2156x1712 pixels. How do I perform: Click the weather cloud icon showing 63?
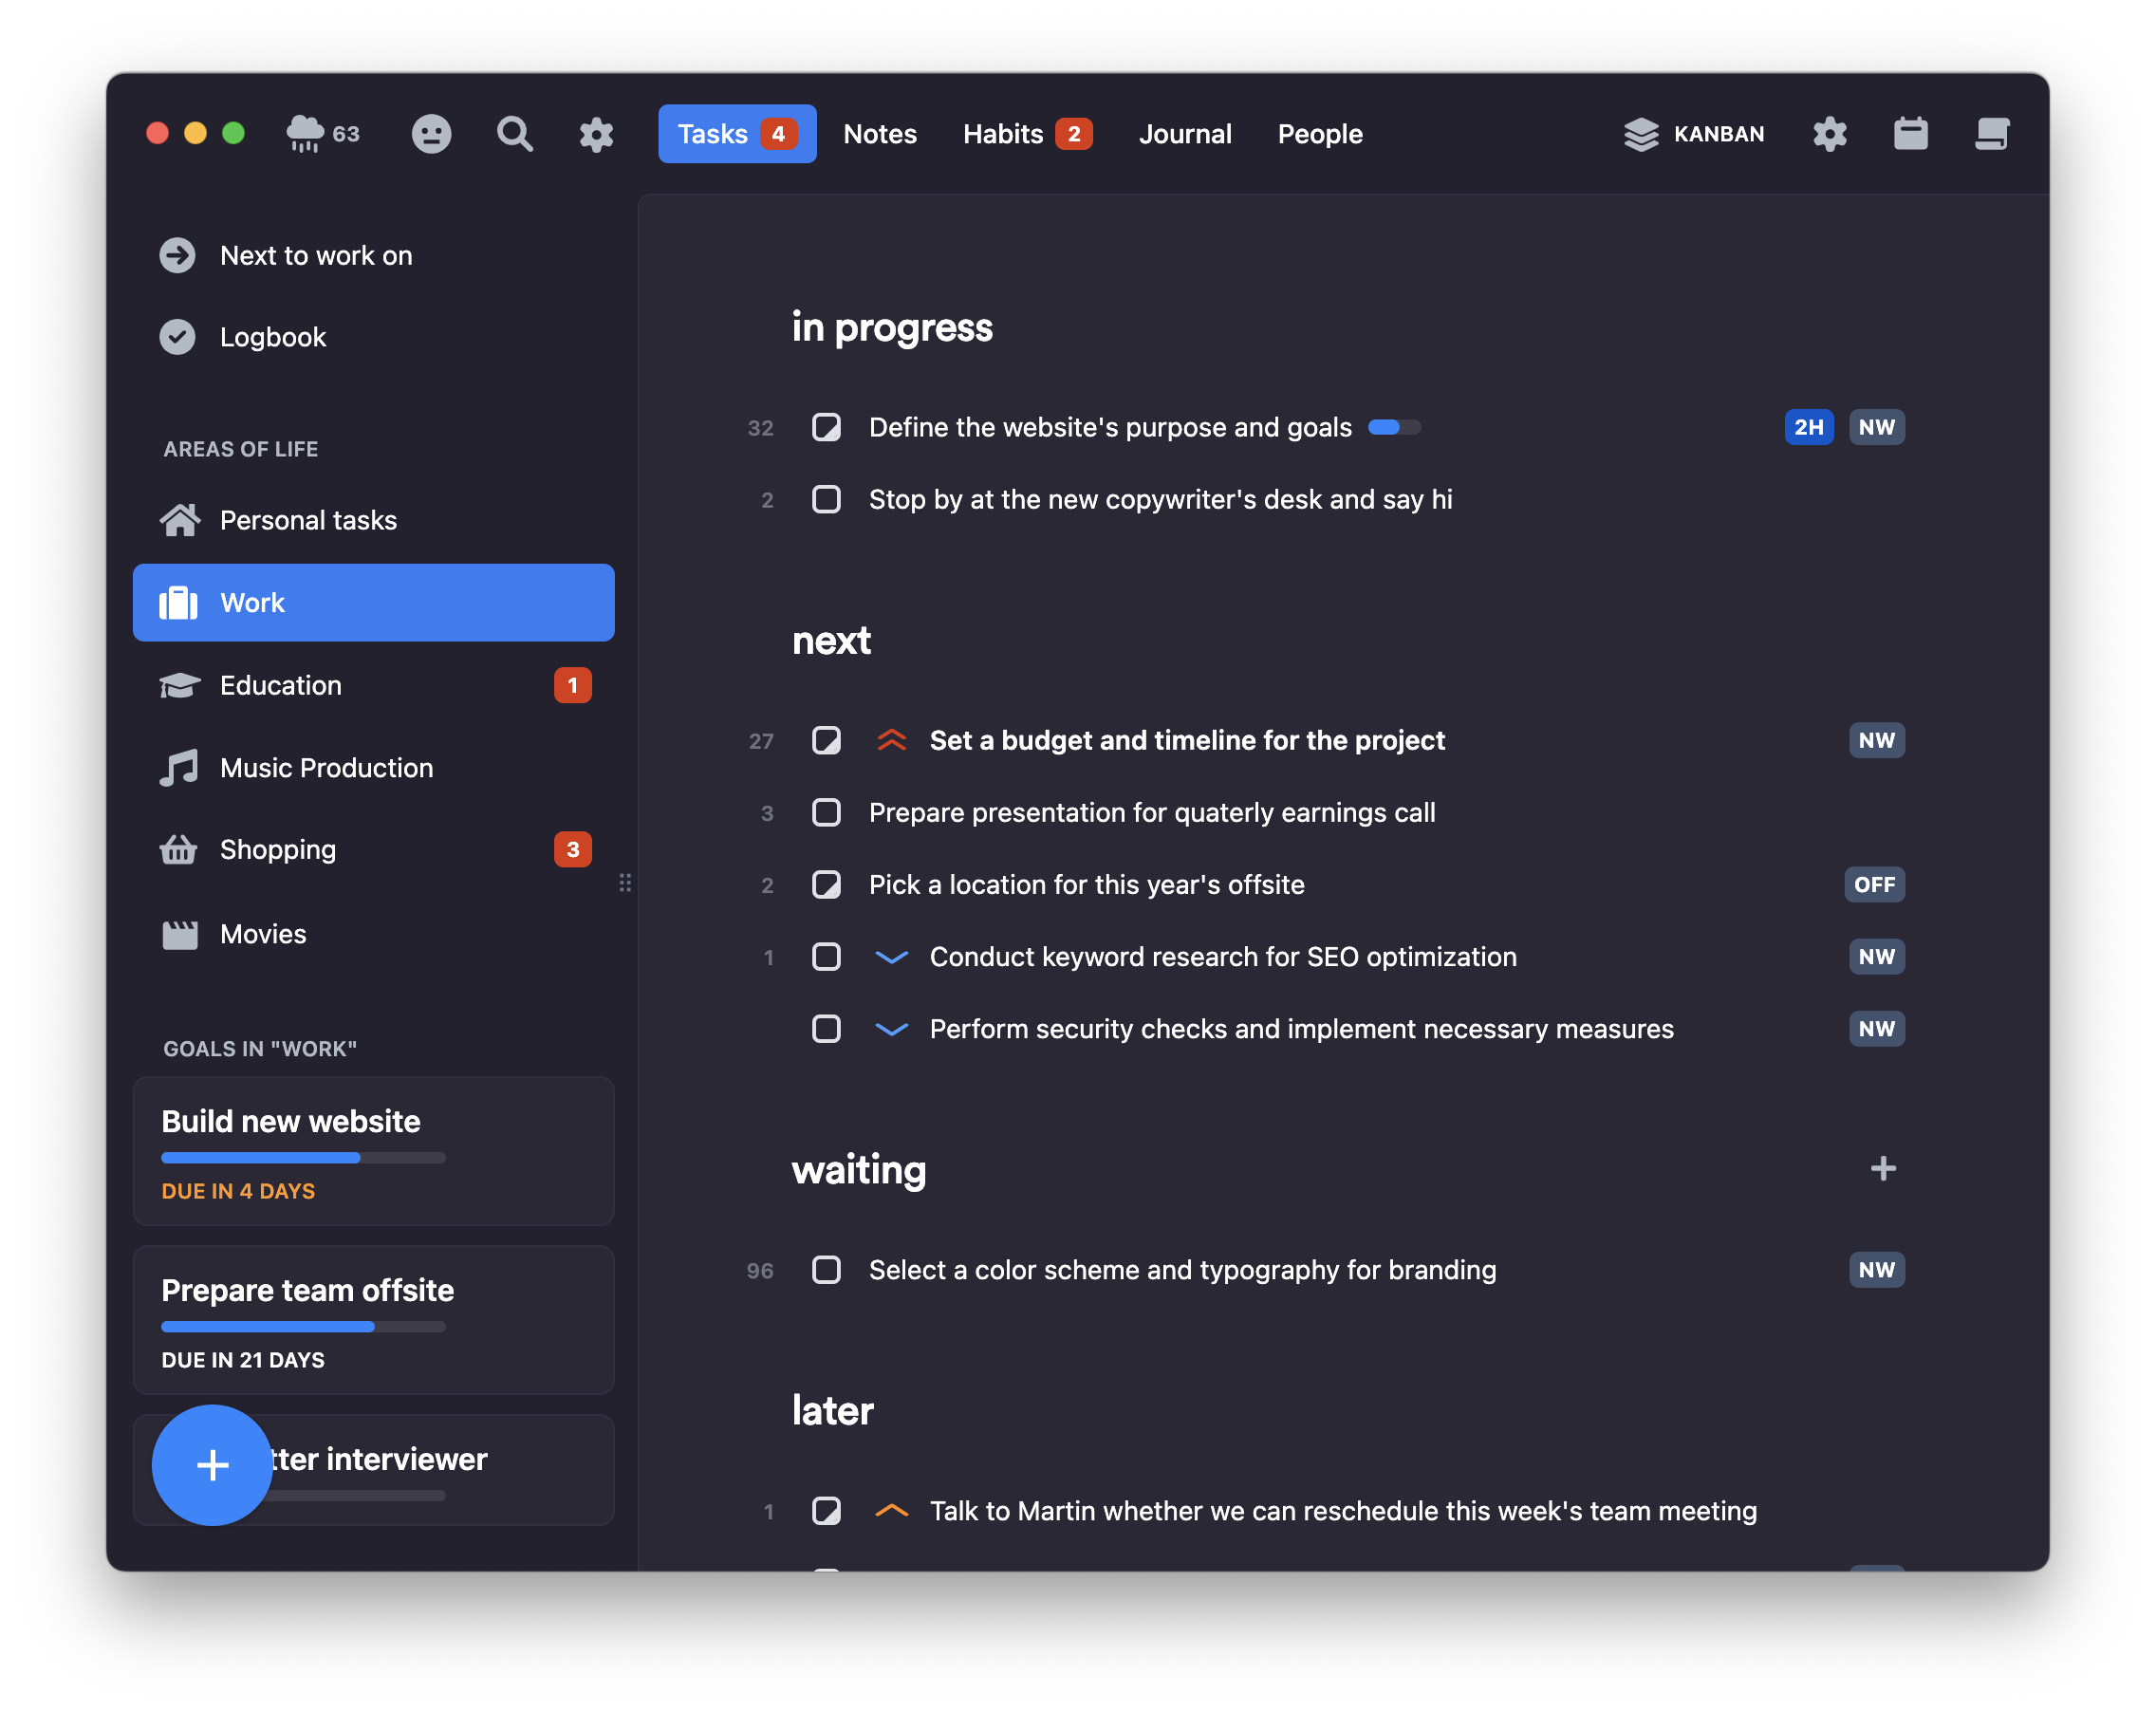pyautogui.click(x=305, y=133)
